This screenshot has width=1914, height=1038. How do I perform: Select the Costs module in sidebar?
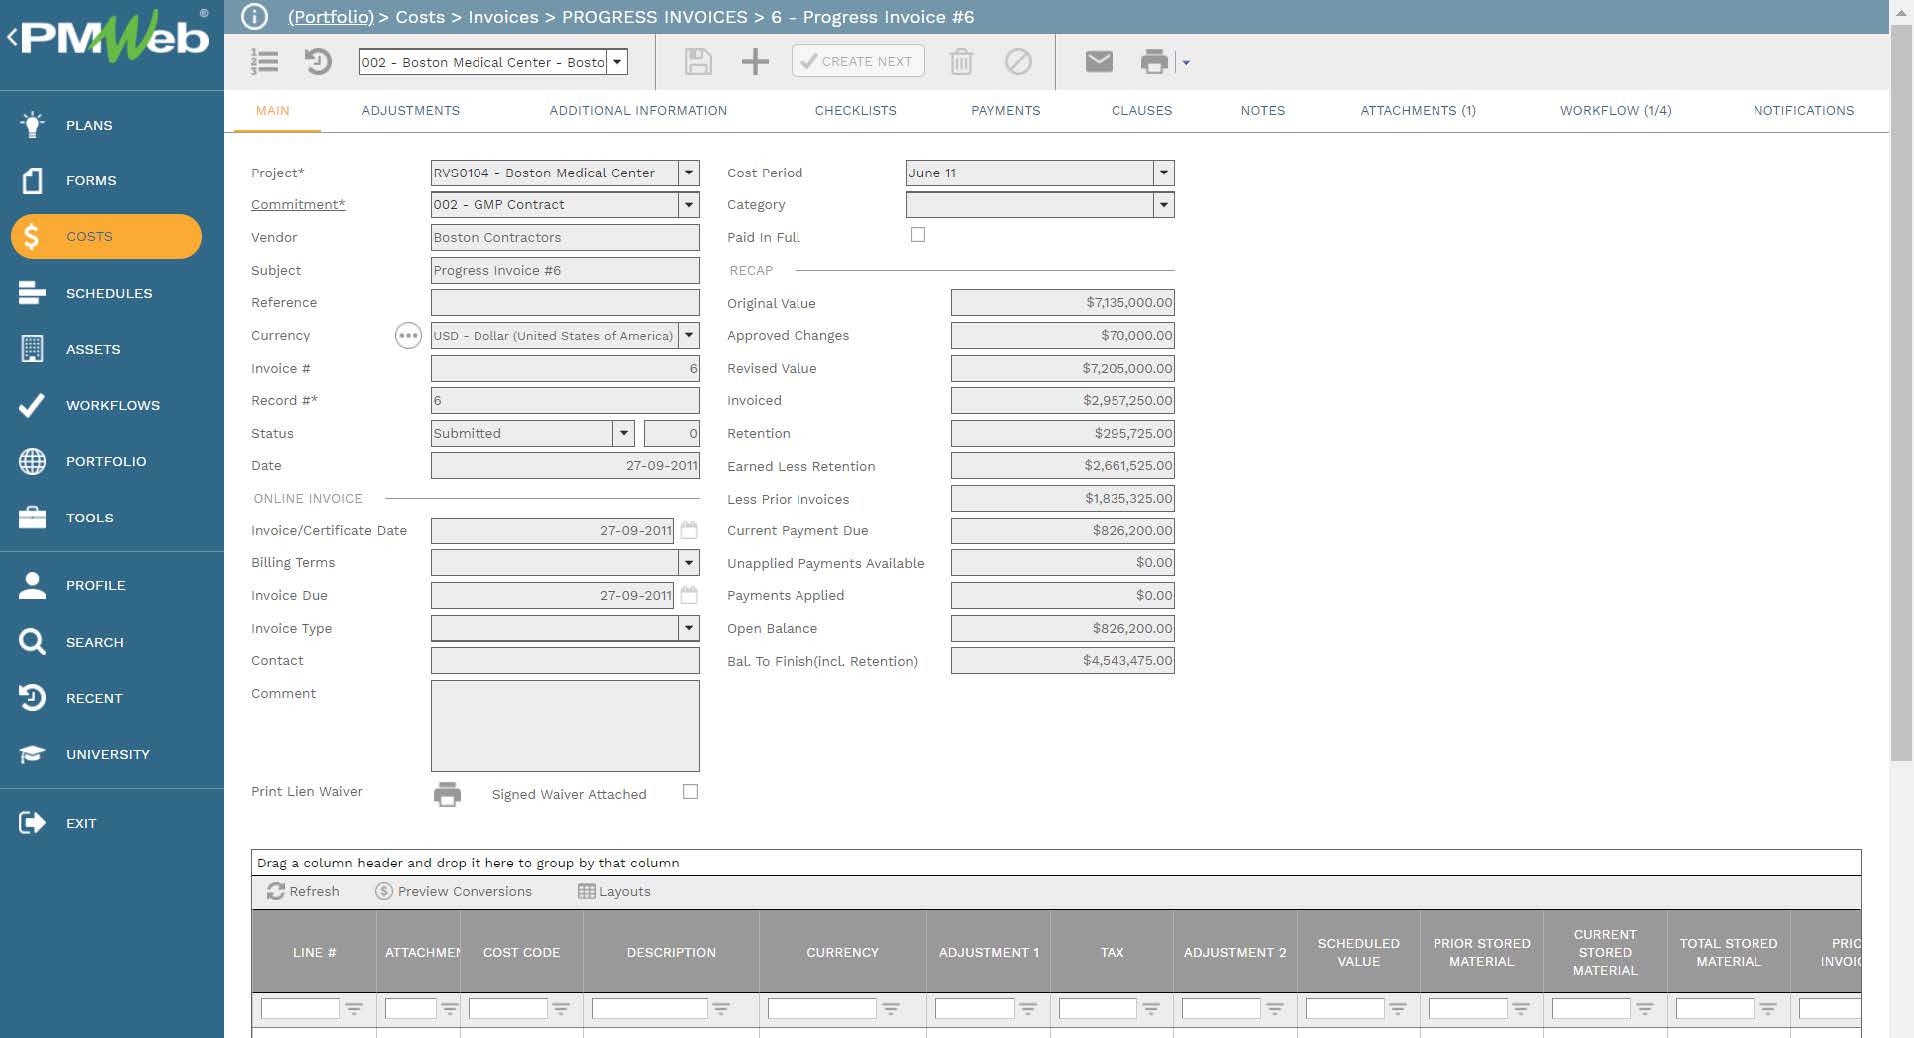[x=106, y=236]
